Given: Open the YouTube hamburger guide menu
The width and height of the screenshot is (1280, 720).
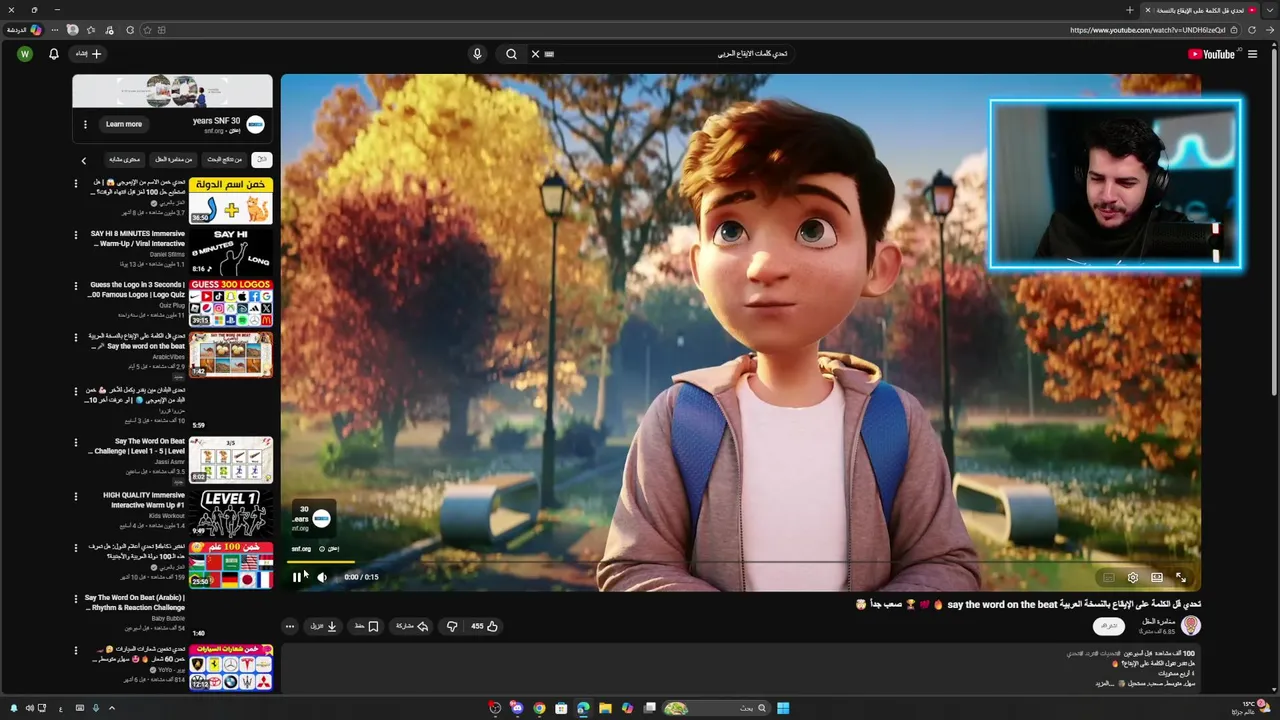Looking at the screenshot, I should 1252,54.
